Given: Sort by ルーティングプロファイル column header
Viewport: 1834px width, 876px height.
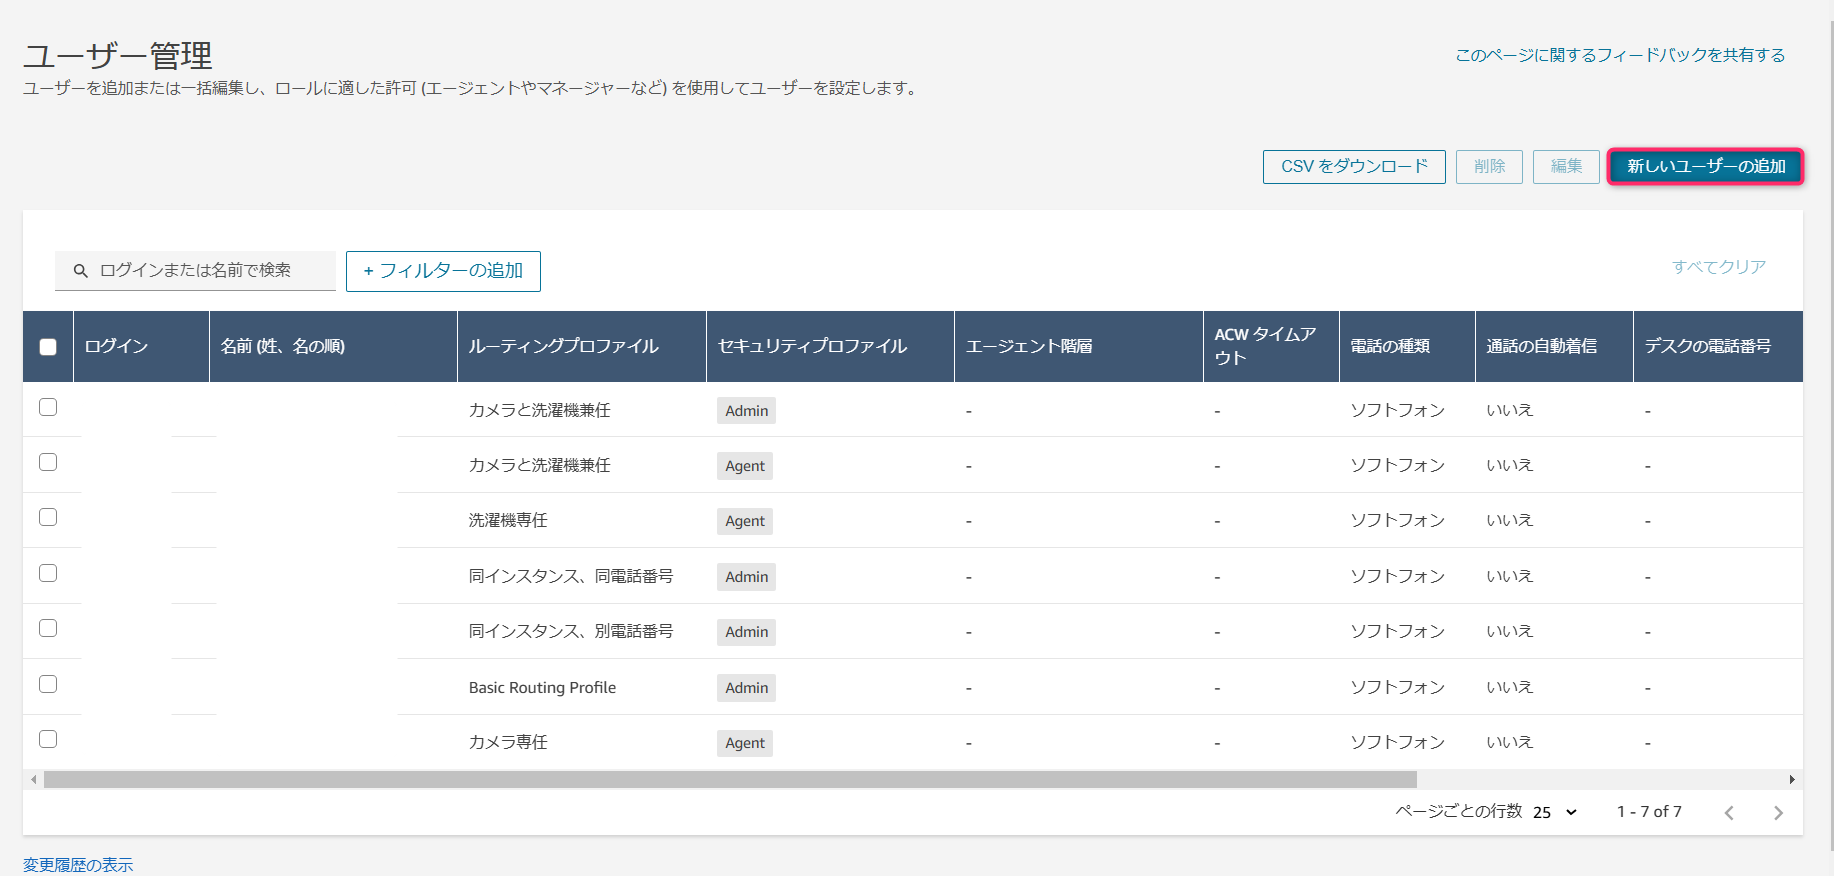Looking at the screenshot, I should (x=563, y=346).
